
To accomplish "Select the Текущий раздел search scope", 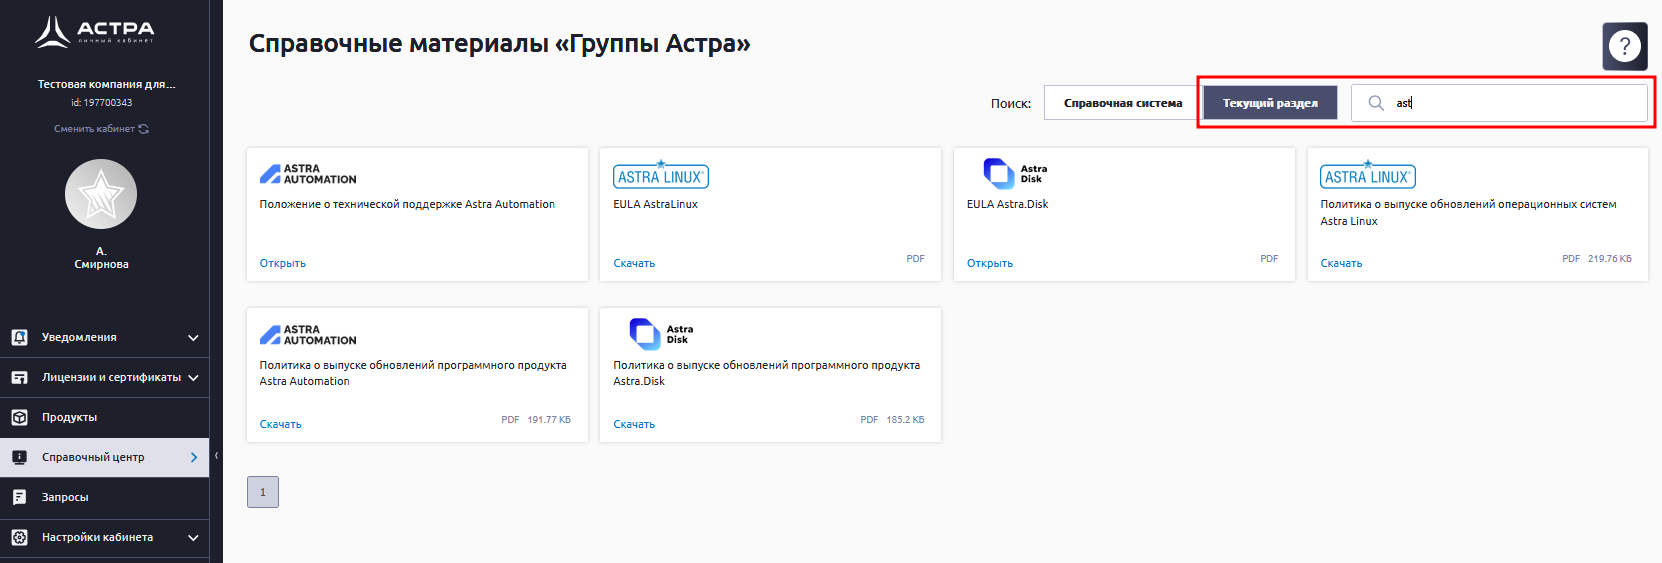I will click(x=1270, y=103).
